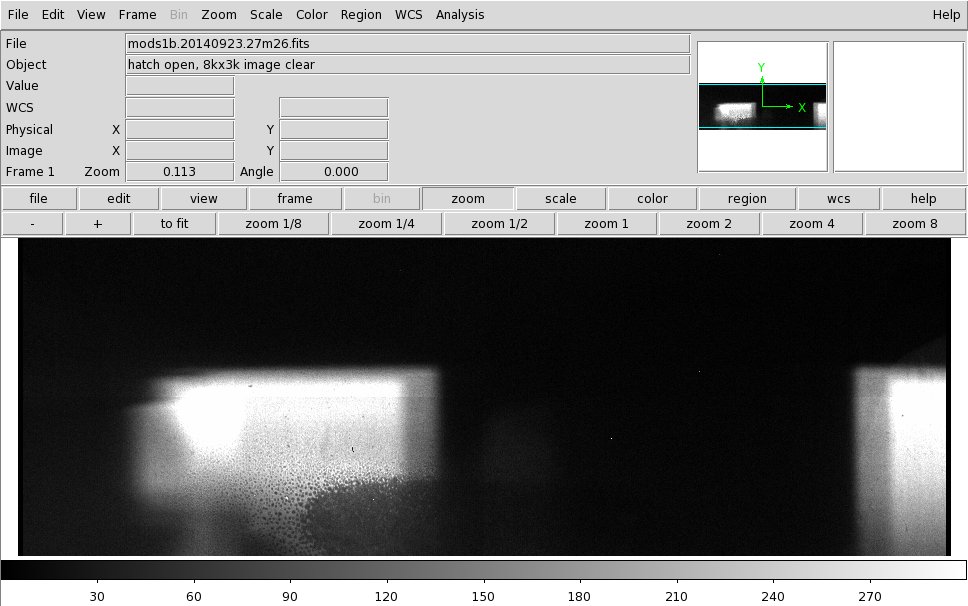Click the region button in button bar

747,199
